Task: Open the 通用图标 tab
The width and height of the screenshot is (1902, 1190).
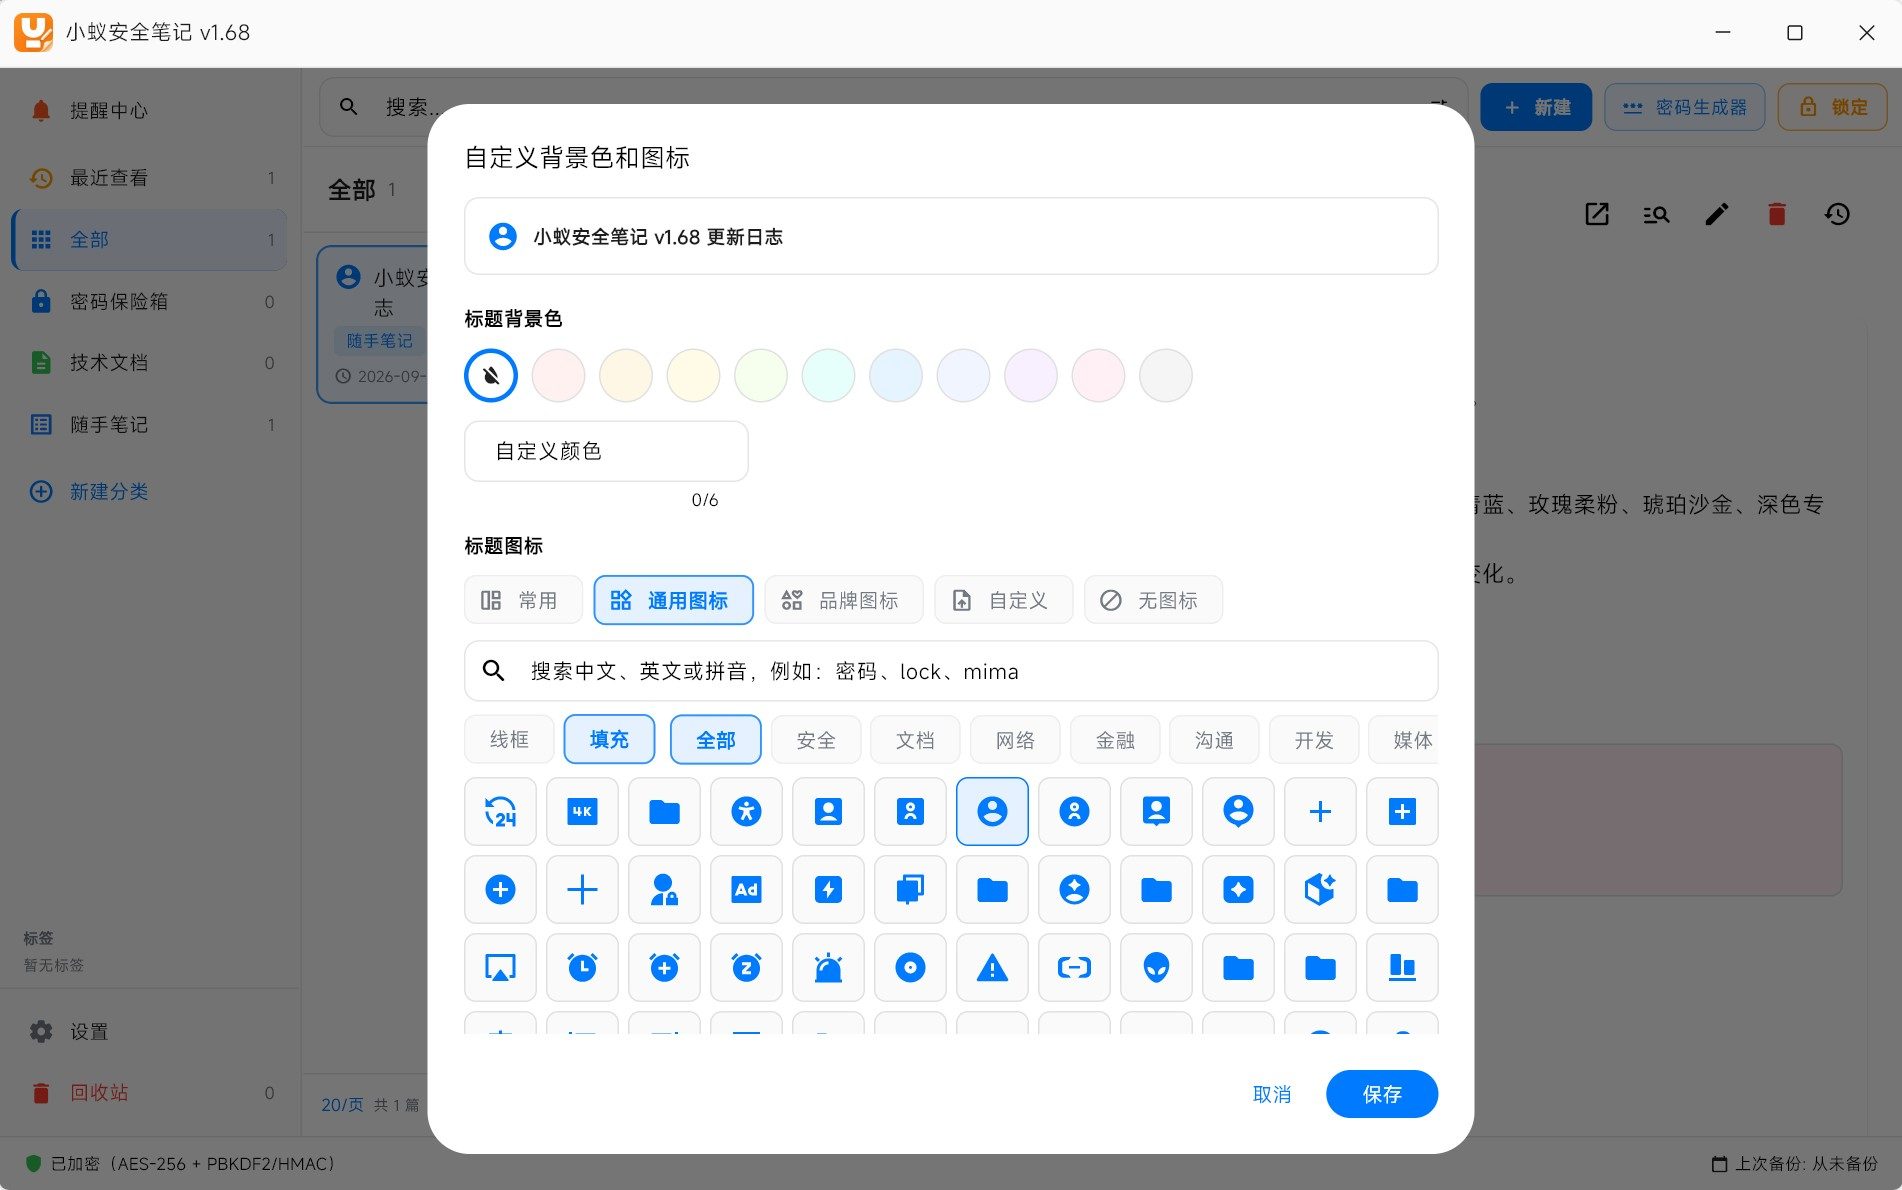Action: pyautogui.click(x=673, y=600)
